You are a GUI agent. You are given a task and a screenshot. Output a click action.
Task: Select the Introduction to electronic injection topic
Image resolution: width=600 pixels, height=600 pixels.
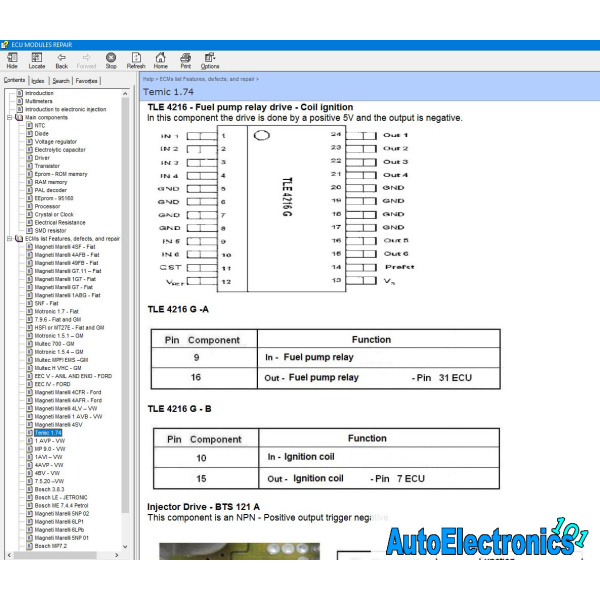64,109
